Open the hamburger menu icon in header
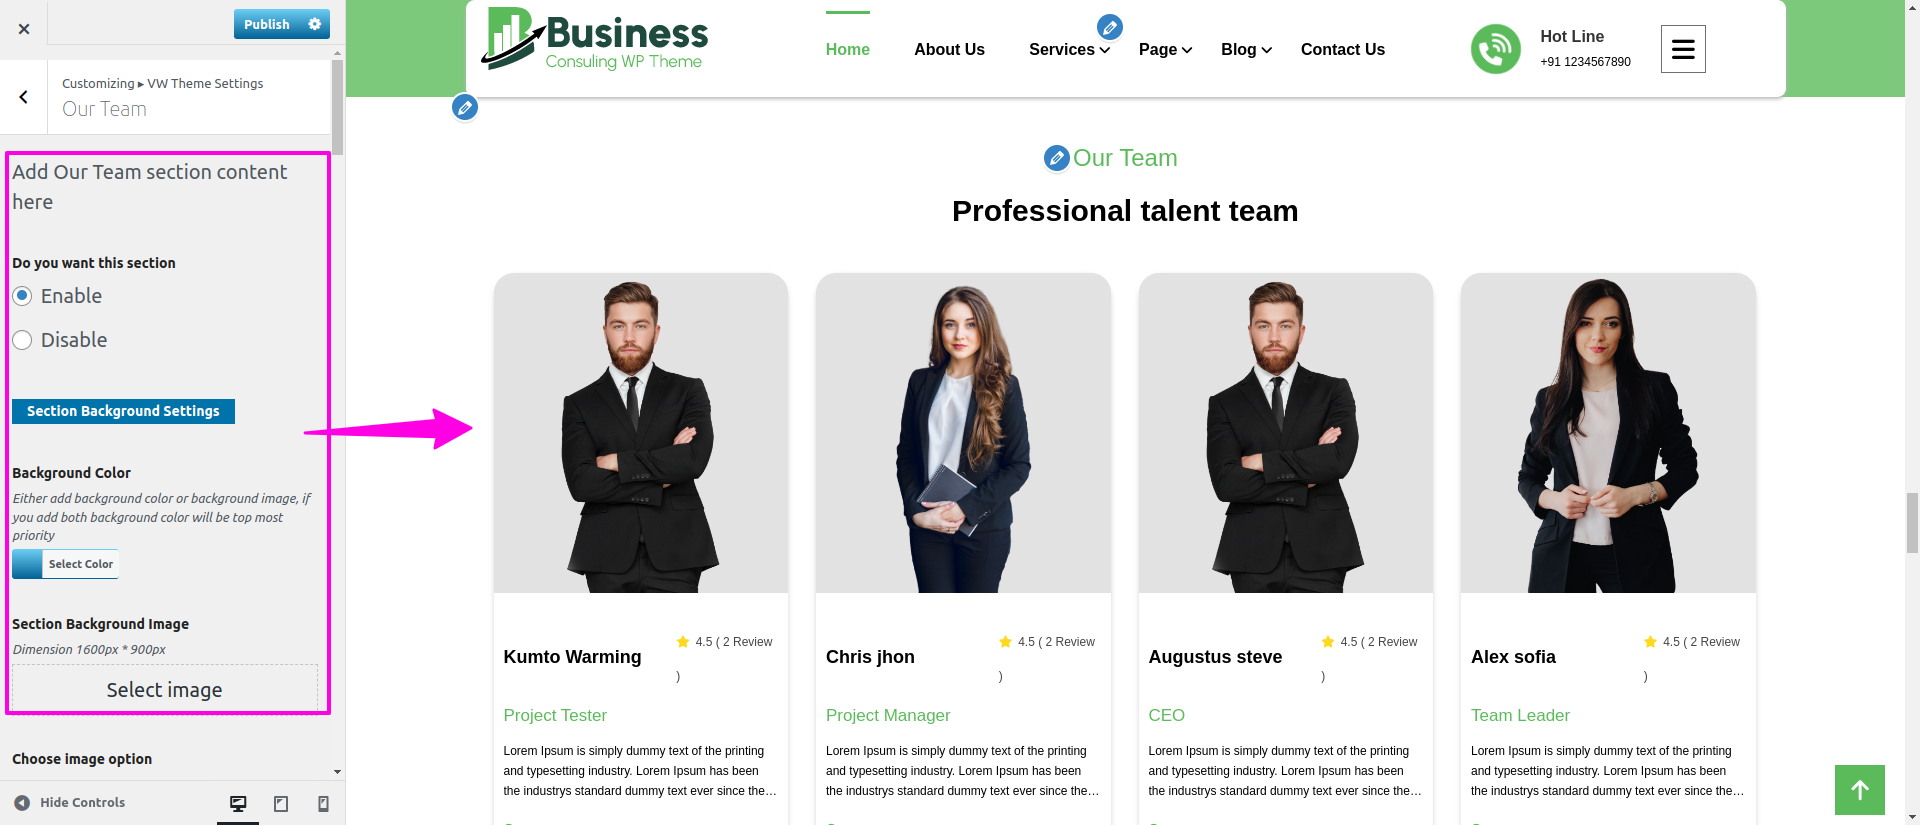 point(1683,49)
